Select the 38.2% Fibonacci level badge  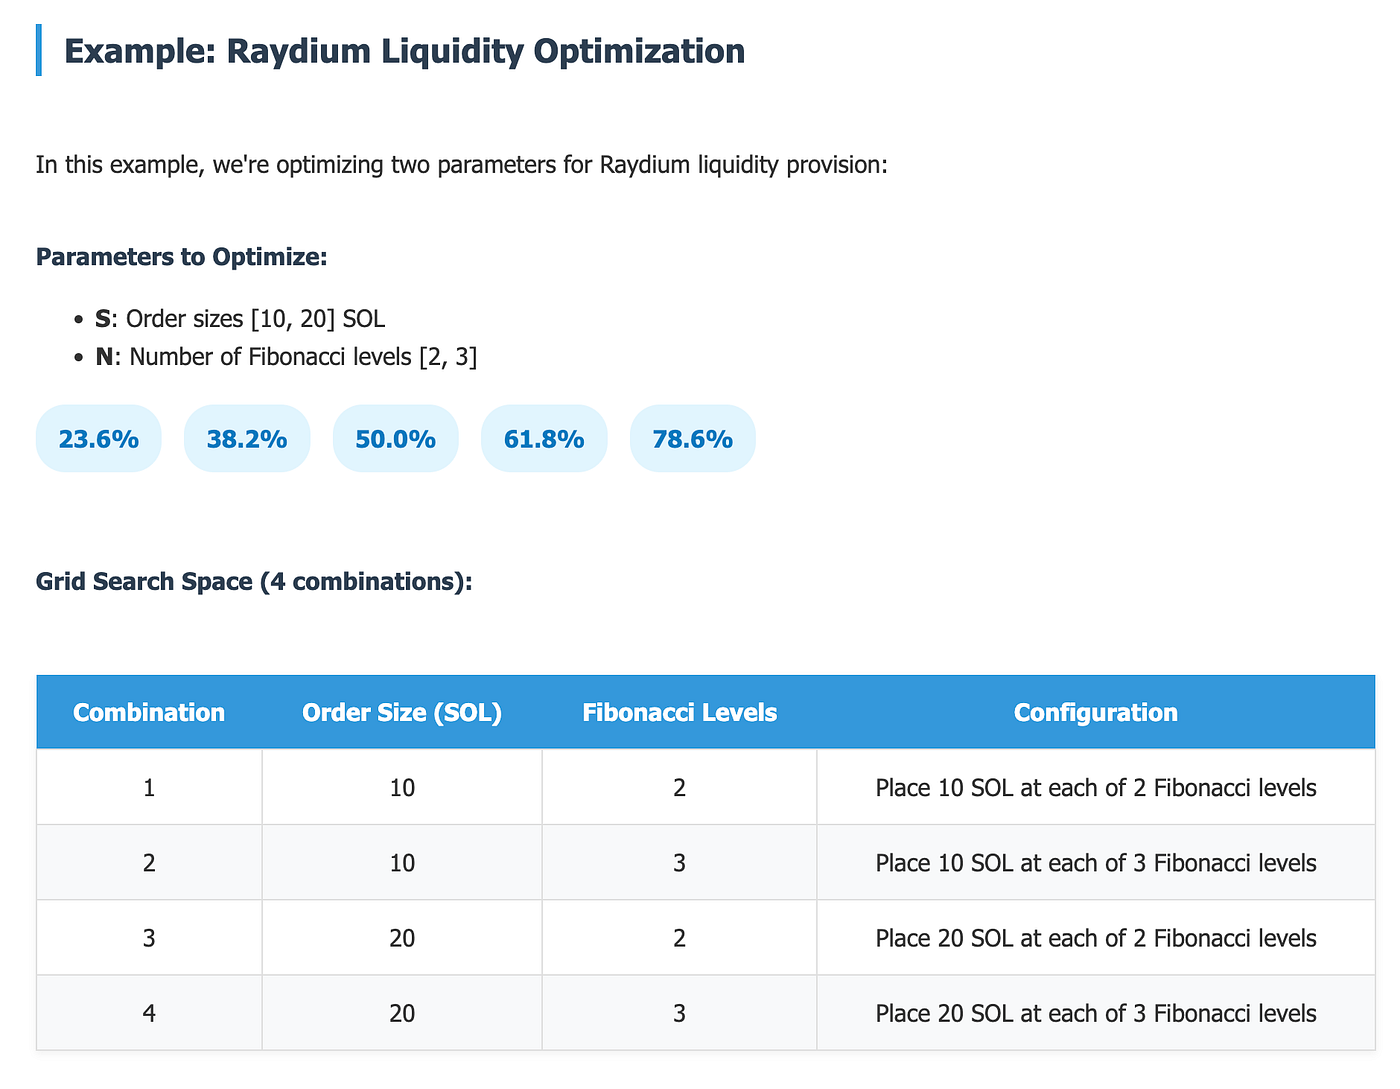pyautogui.click(x=246, y=438)
